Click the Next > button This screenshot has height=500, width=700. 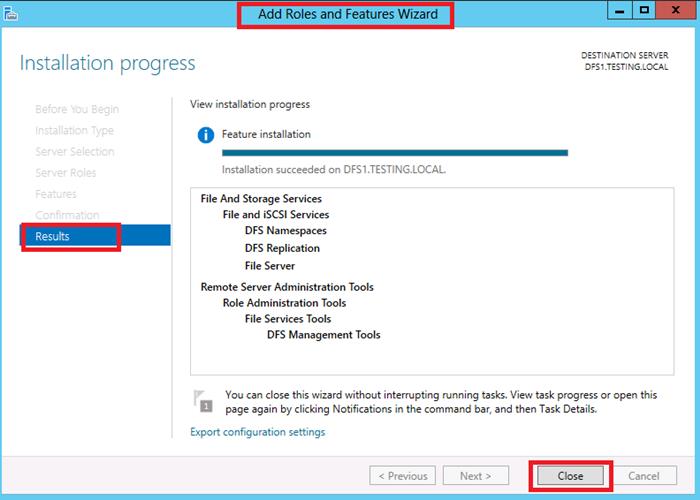coord(475,476)
